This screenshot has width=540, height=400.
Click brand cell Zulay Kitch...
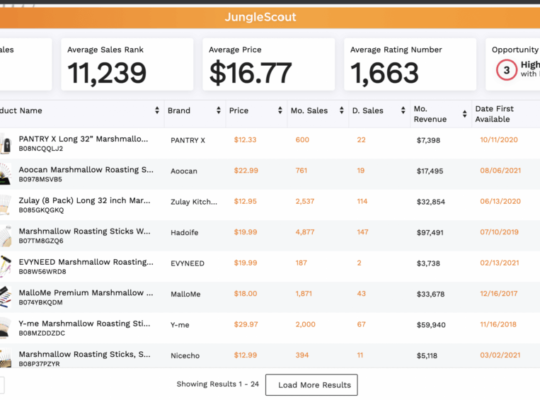tap(194, 202)
